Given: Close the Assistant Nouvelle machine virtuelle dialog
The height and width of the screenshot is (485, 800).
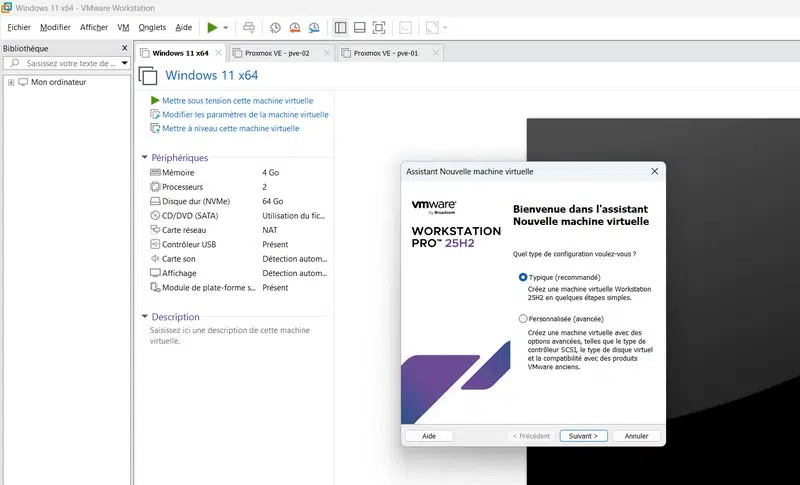Looking at the screenshot, I should coord(655,171).
